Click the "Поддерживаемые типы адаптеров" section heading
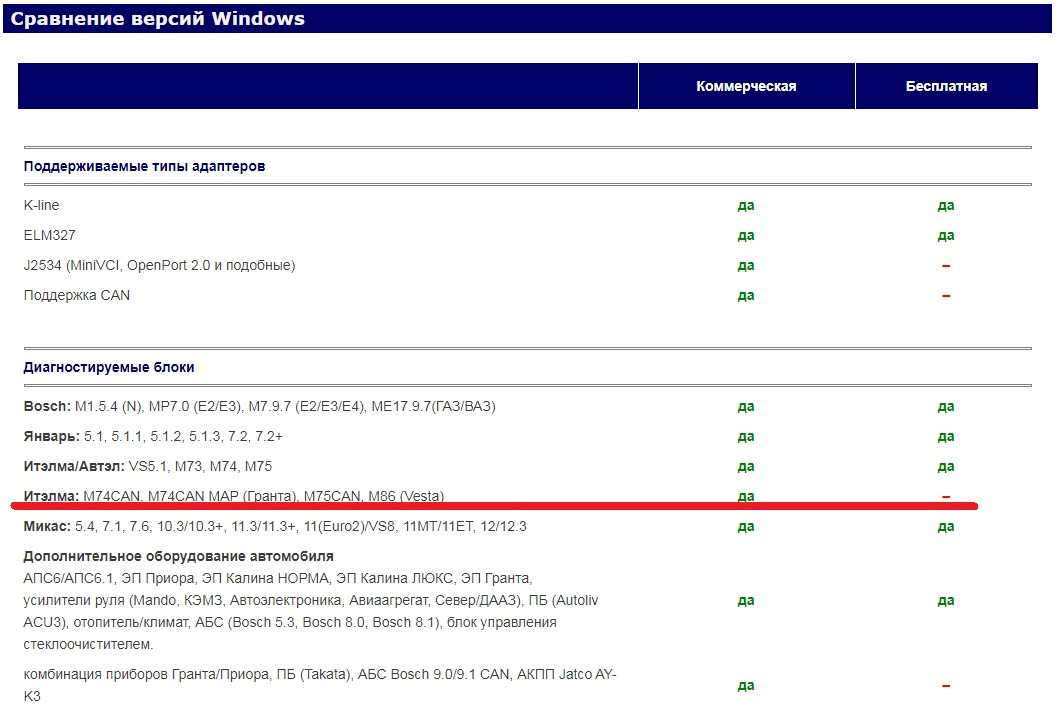Viewport: 1058px width, 718px height. (x=144, y=166)
